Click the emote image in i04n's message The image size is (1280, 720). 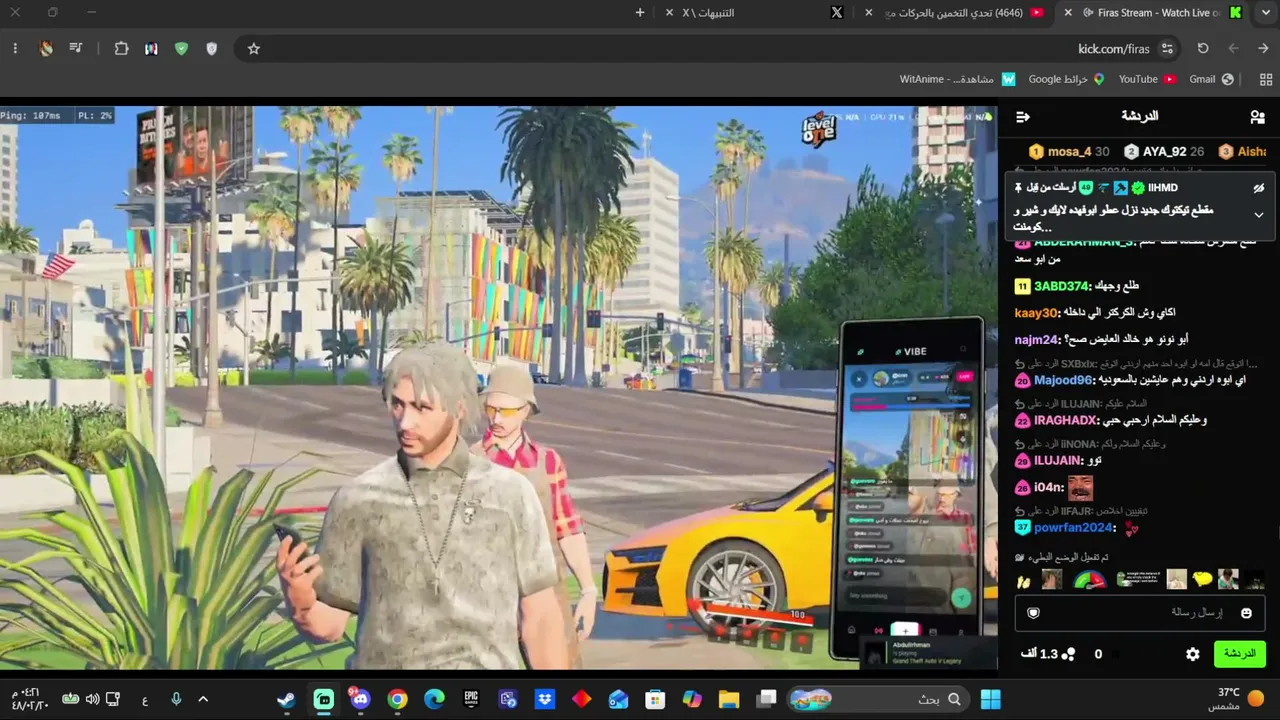click(x=1080, y=488)
